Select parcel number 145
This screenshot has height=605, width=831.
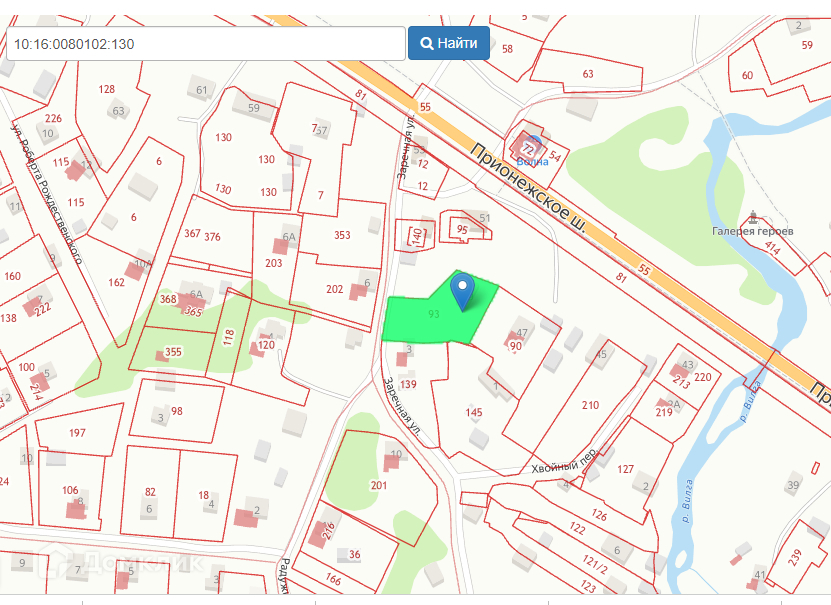tap(474, 412)
